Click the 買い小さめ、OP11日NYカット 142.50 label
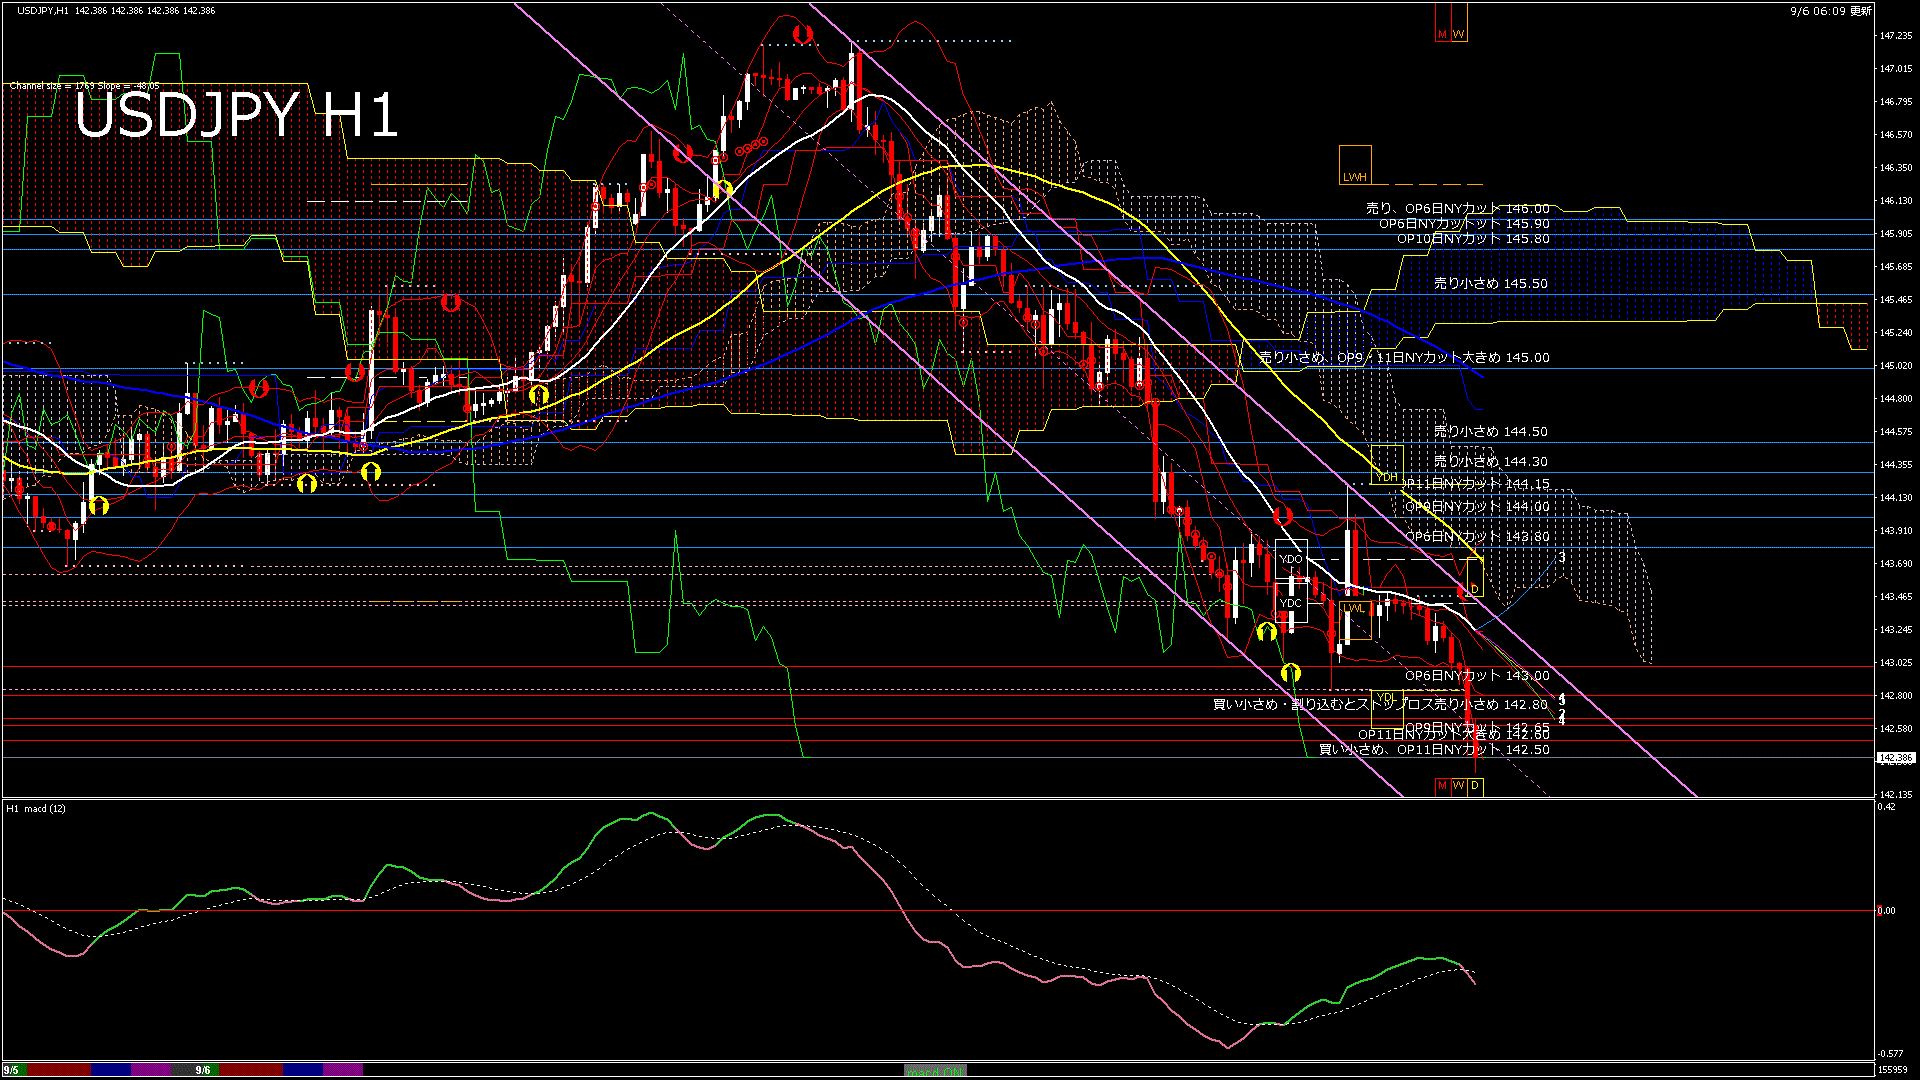The image size is (1920, 1080). pos(1434,749)
